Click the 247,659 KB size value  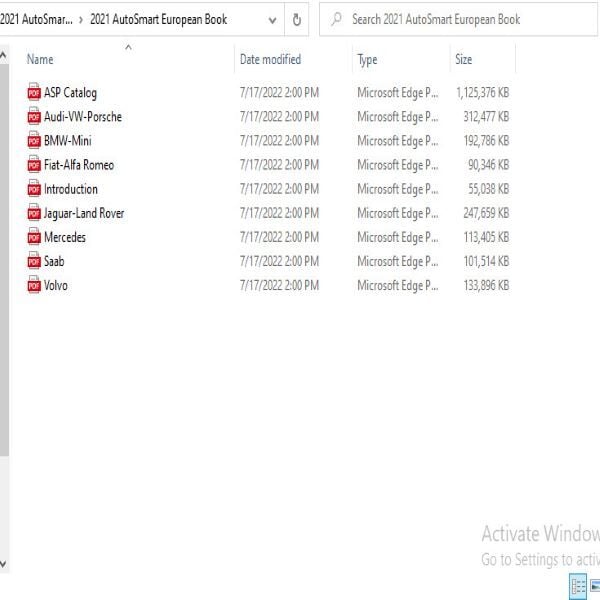[x=486, y=213]
